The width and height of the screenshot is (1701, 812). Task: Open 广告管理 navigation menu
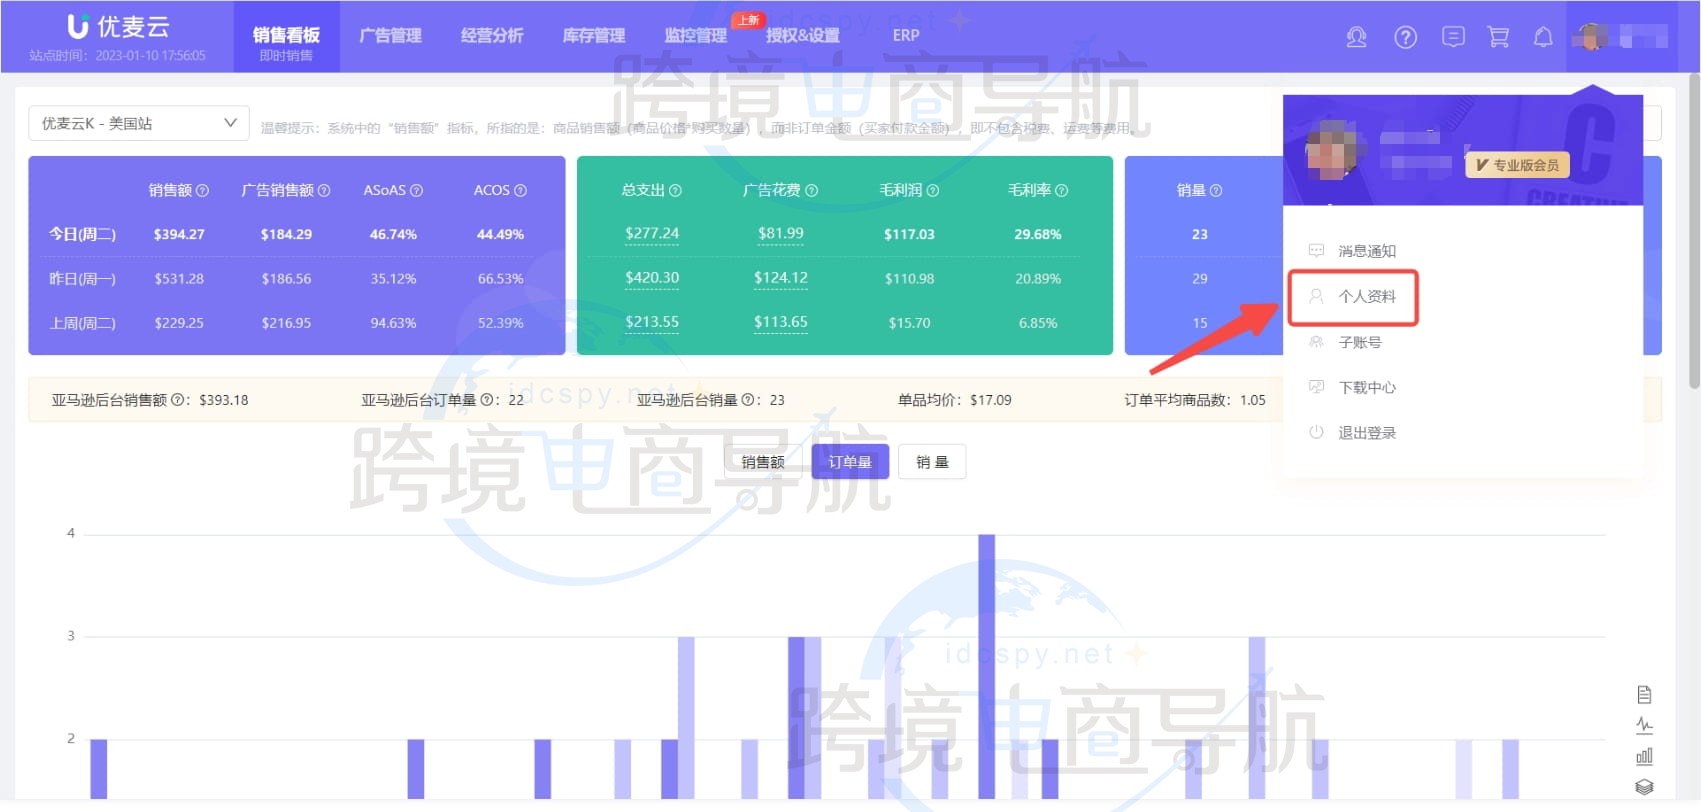point(390,36)
